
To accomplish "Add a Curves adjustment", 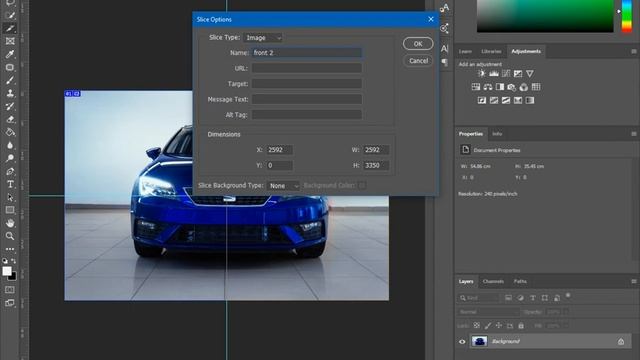I will pos(506,73).
